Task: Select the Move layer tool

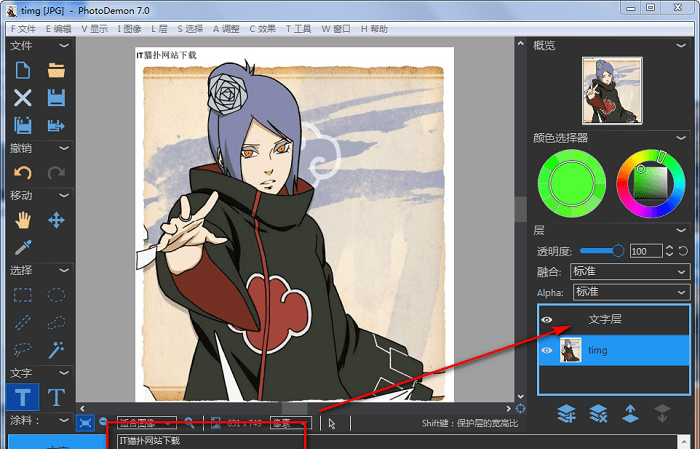Action: (56, 220)
